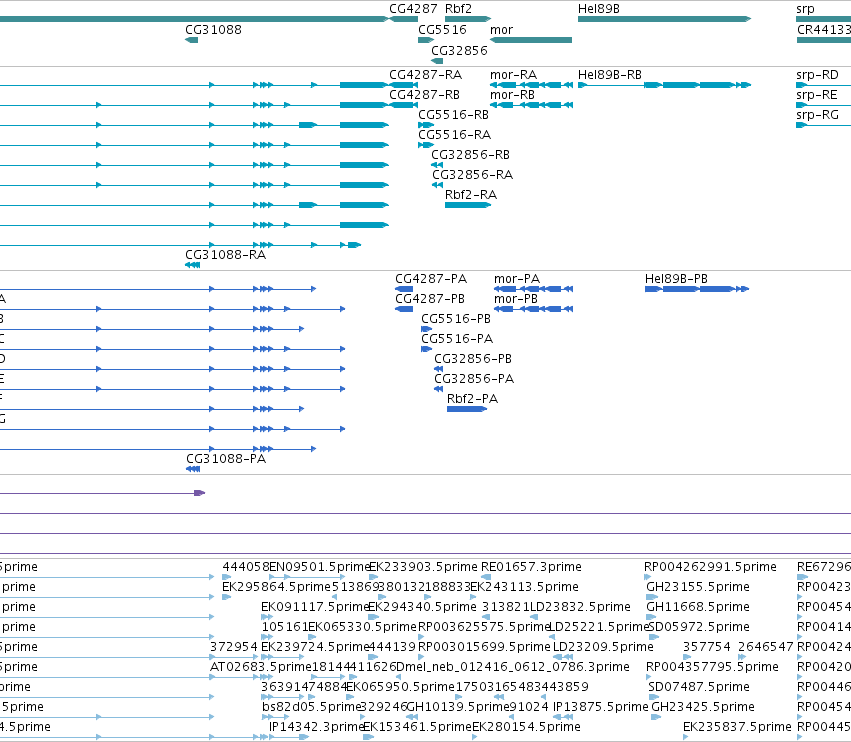Select EST EK280154.5prime
This screenshot has height=742, width=851.
click(x=526, y=727)
